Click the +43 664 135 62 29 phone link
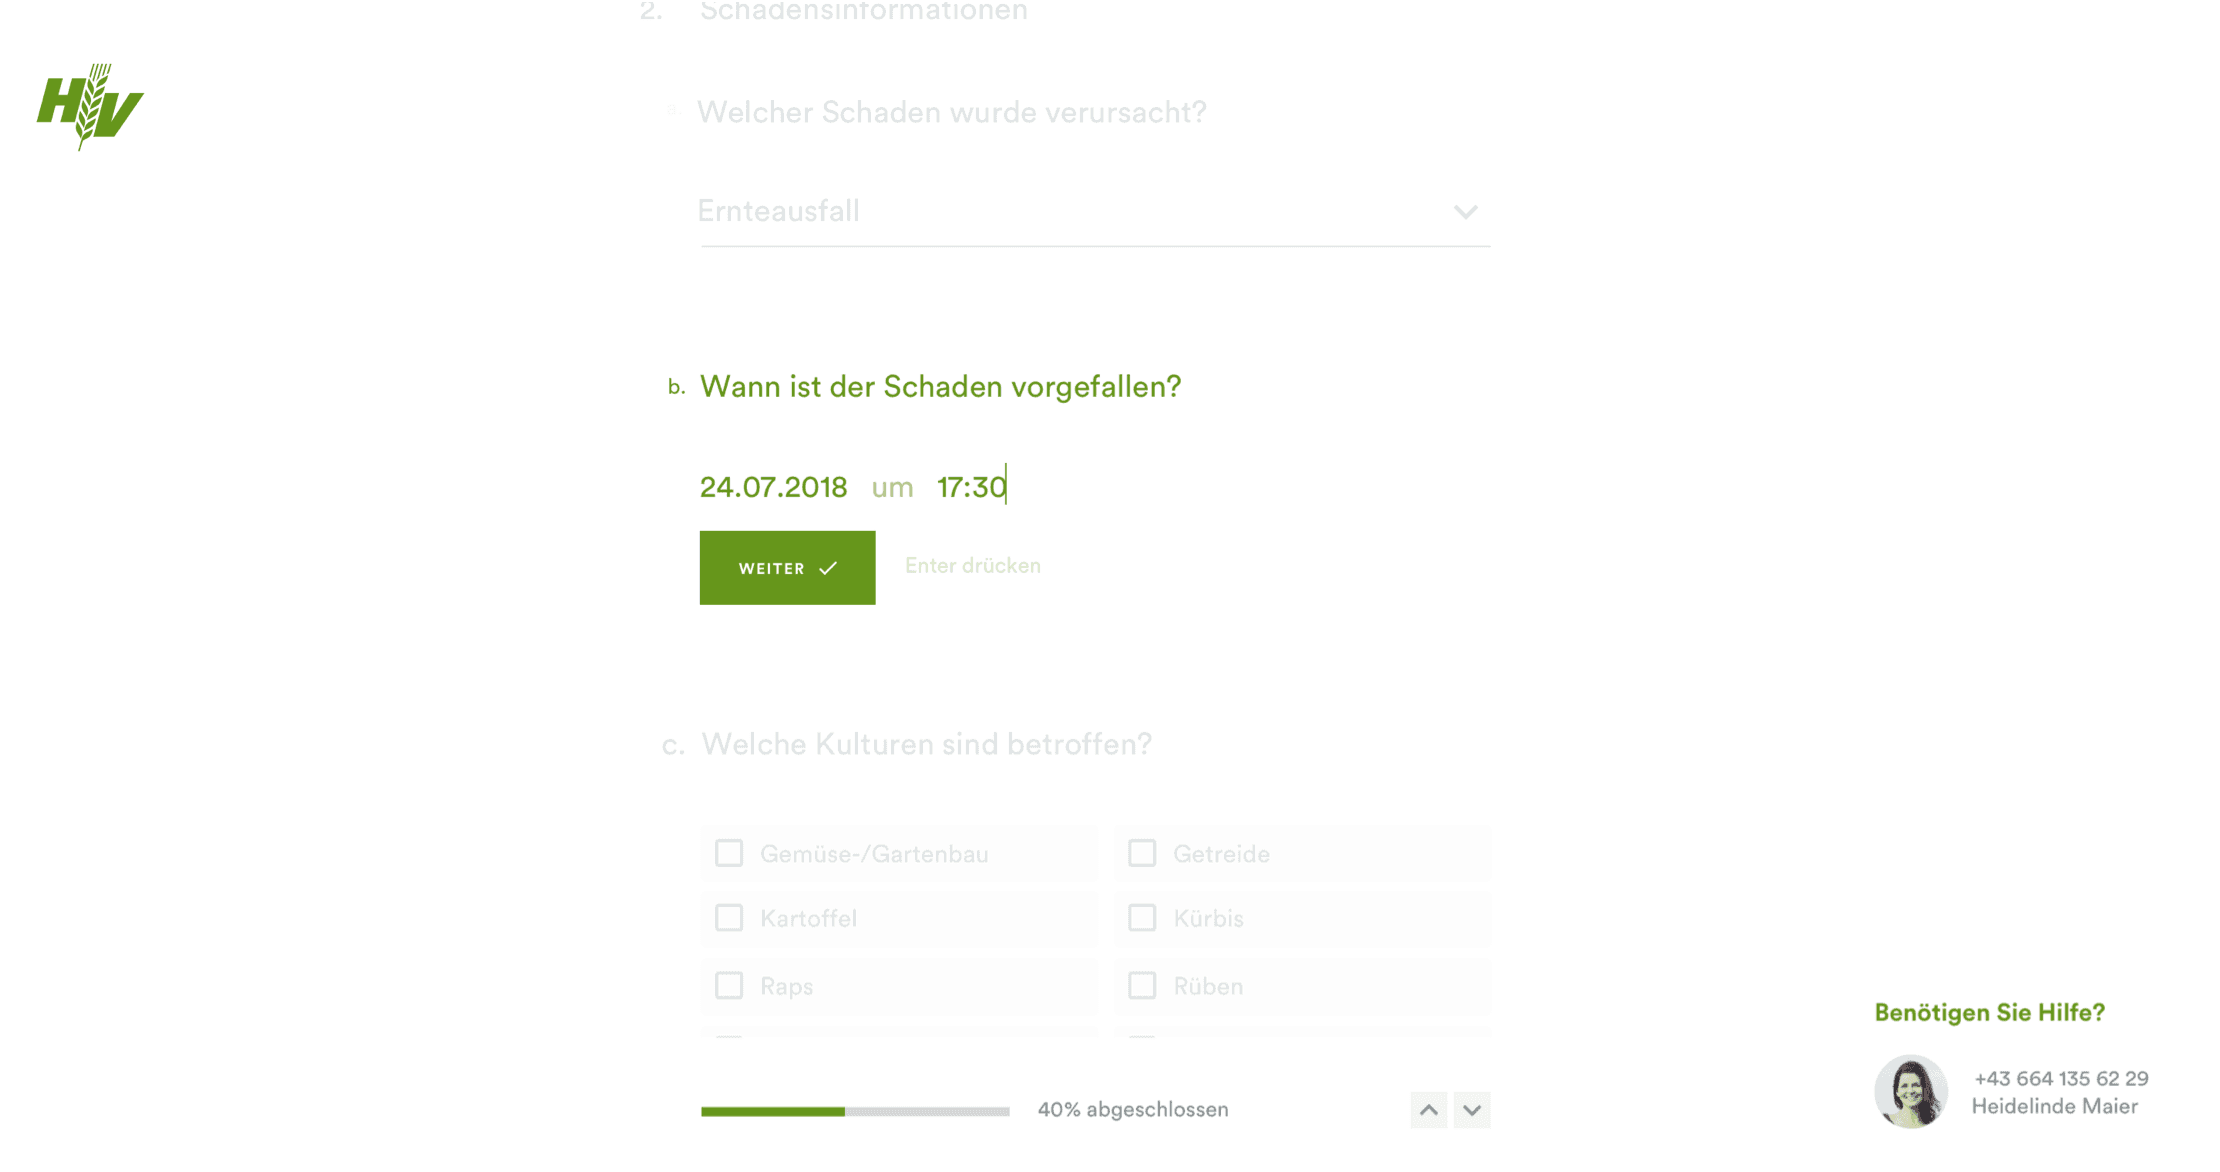2220x1172 pixels. [2063, 1077]
